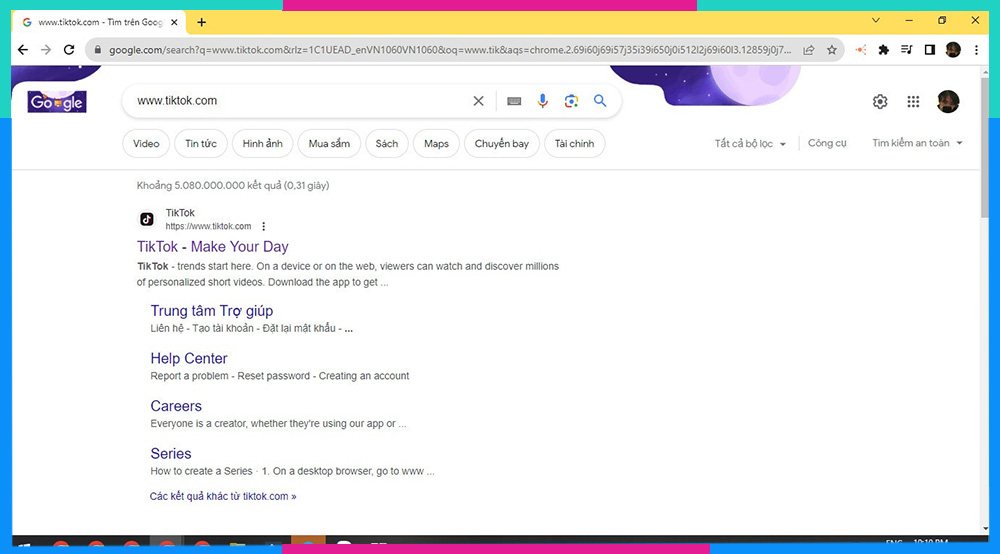Switch to Tin tức filter
This screenshot has height=554, width=1000.
point(201,143)
